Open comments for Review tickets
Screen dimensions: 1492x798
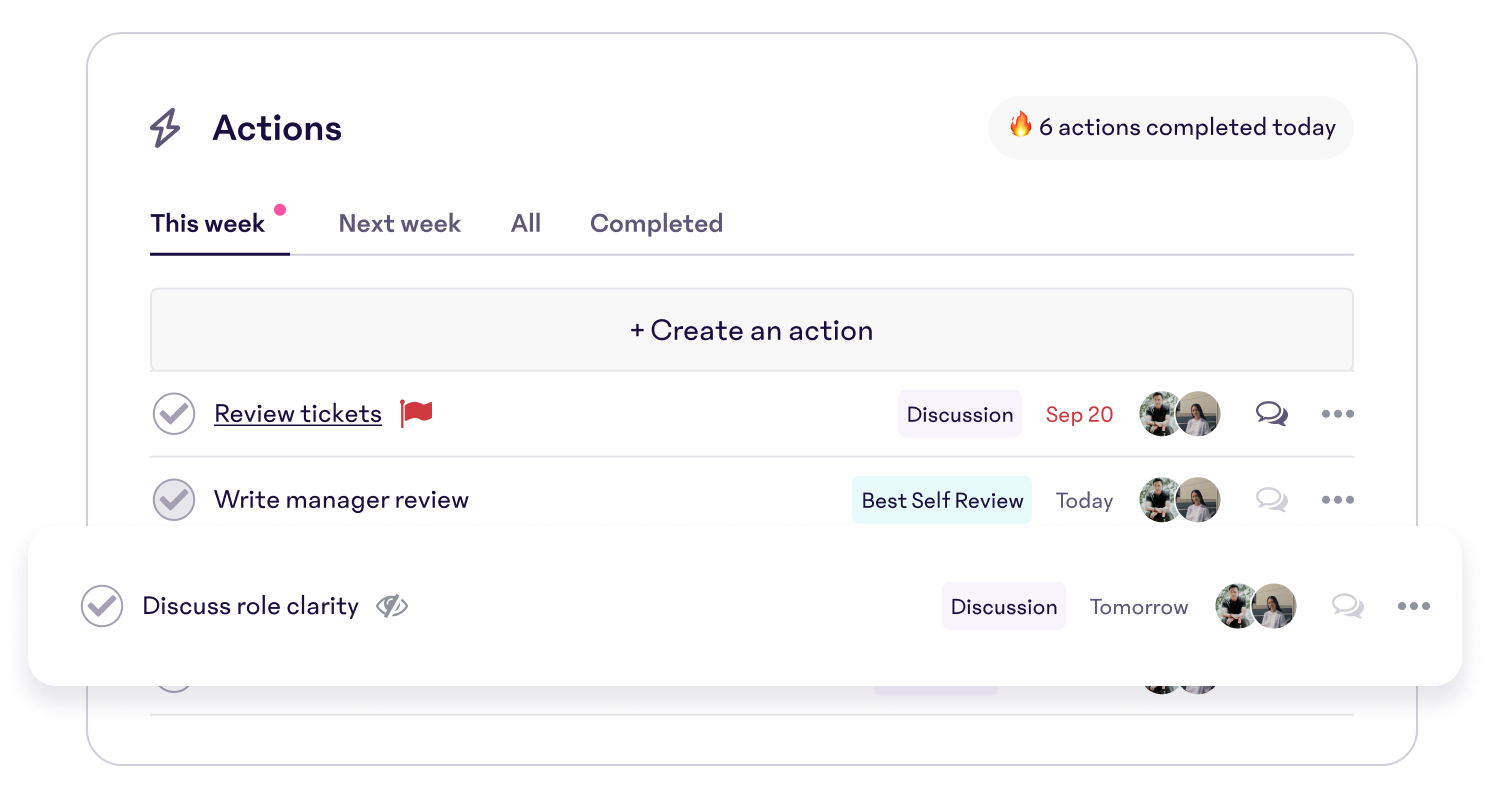click(x=1271, y=414)
